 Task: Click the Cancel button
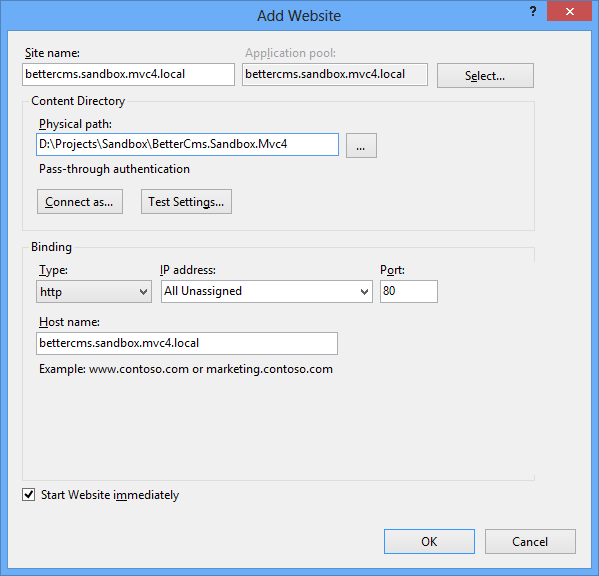point(530,541)
